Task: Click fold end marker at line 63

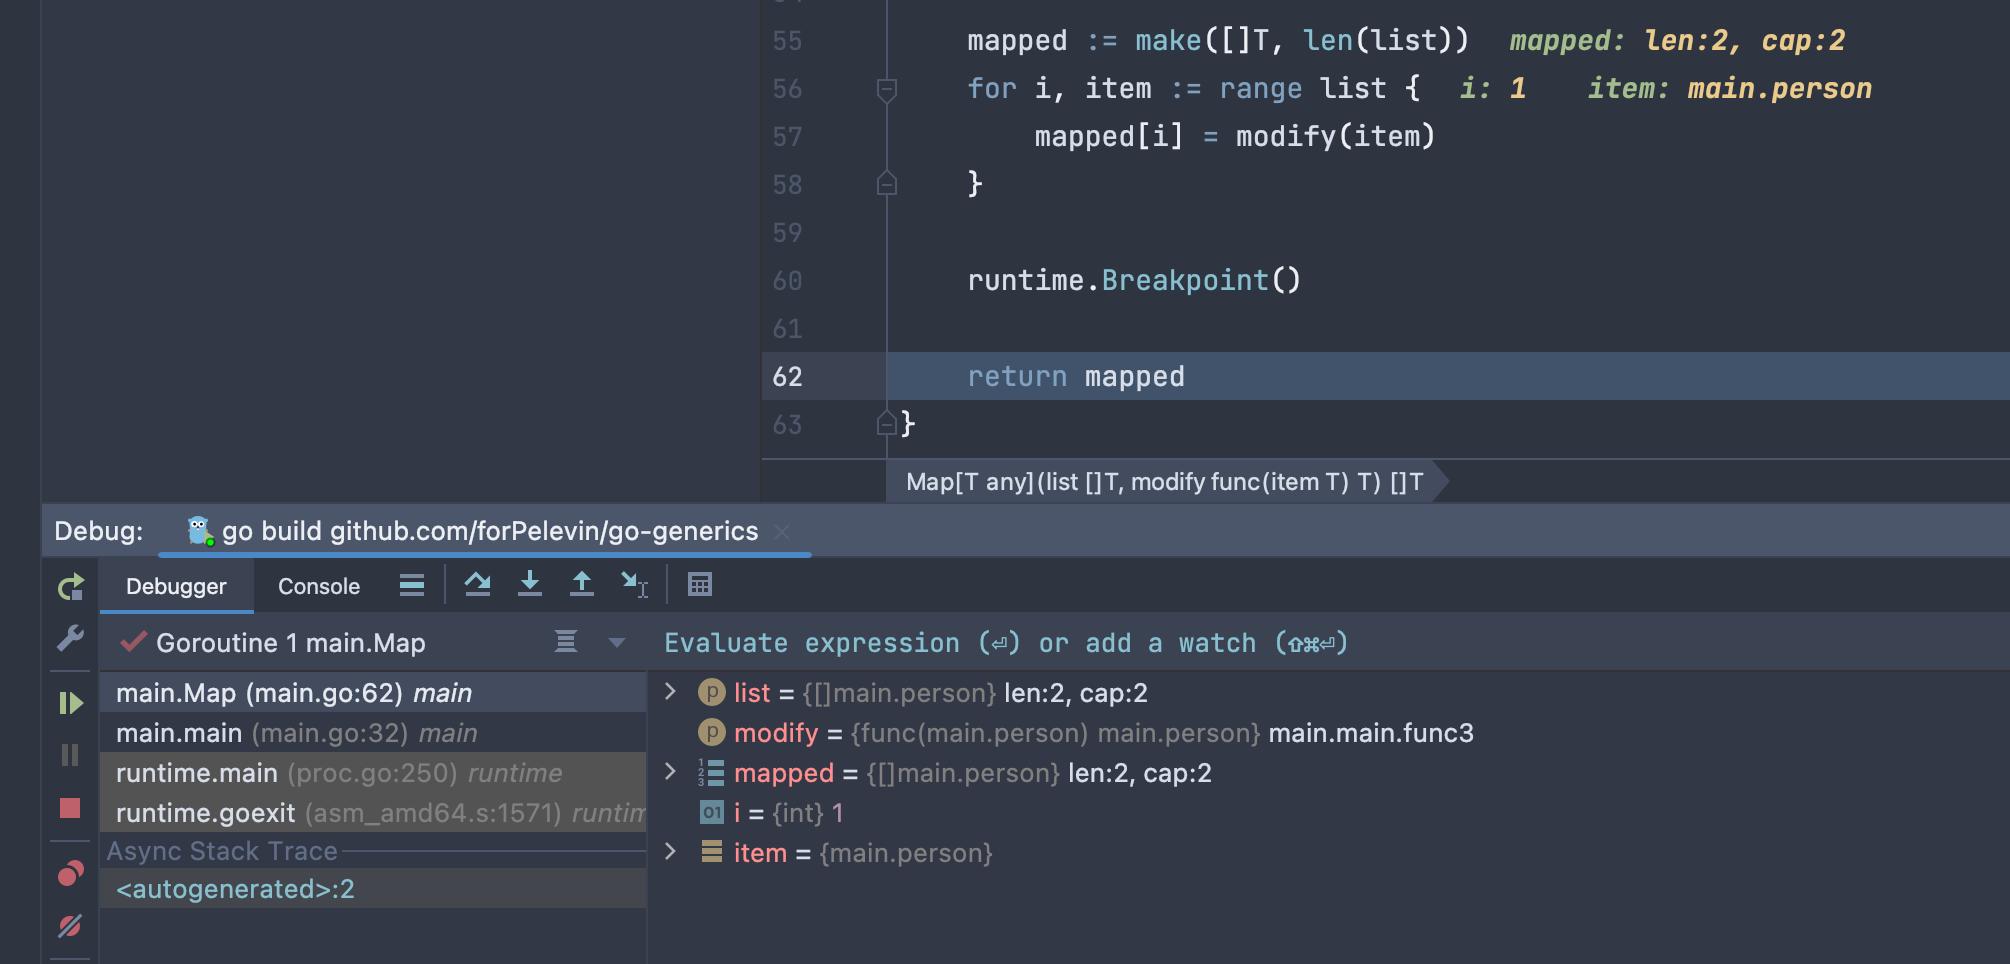Action: [x=886, y=424]
